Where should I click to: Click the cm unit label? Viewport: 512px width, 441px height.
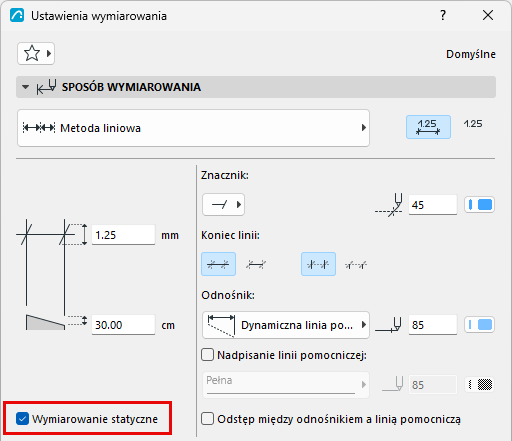point(168,325)
